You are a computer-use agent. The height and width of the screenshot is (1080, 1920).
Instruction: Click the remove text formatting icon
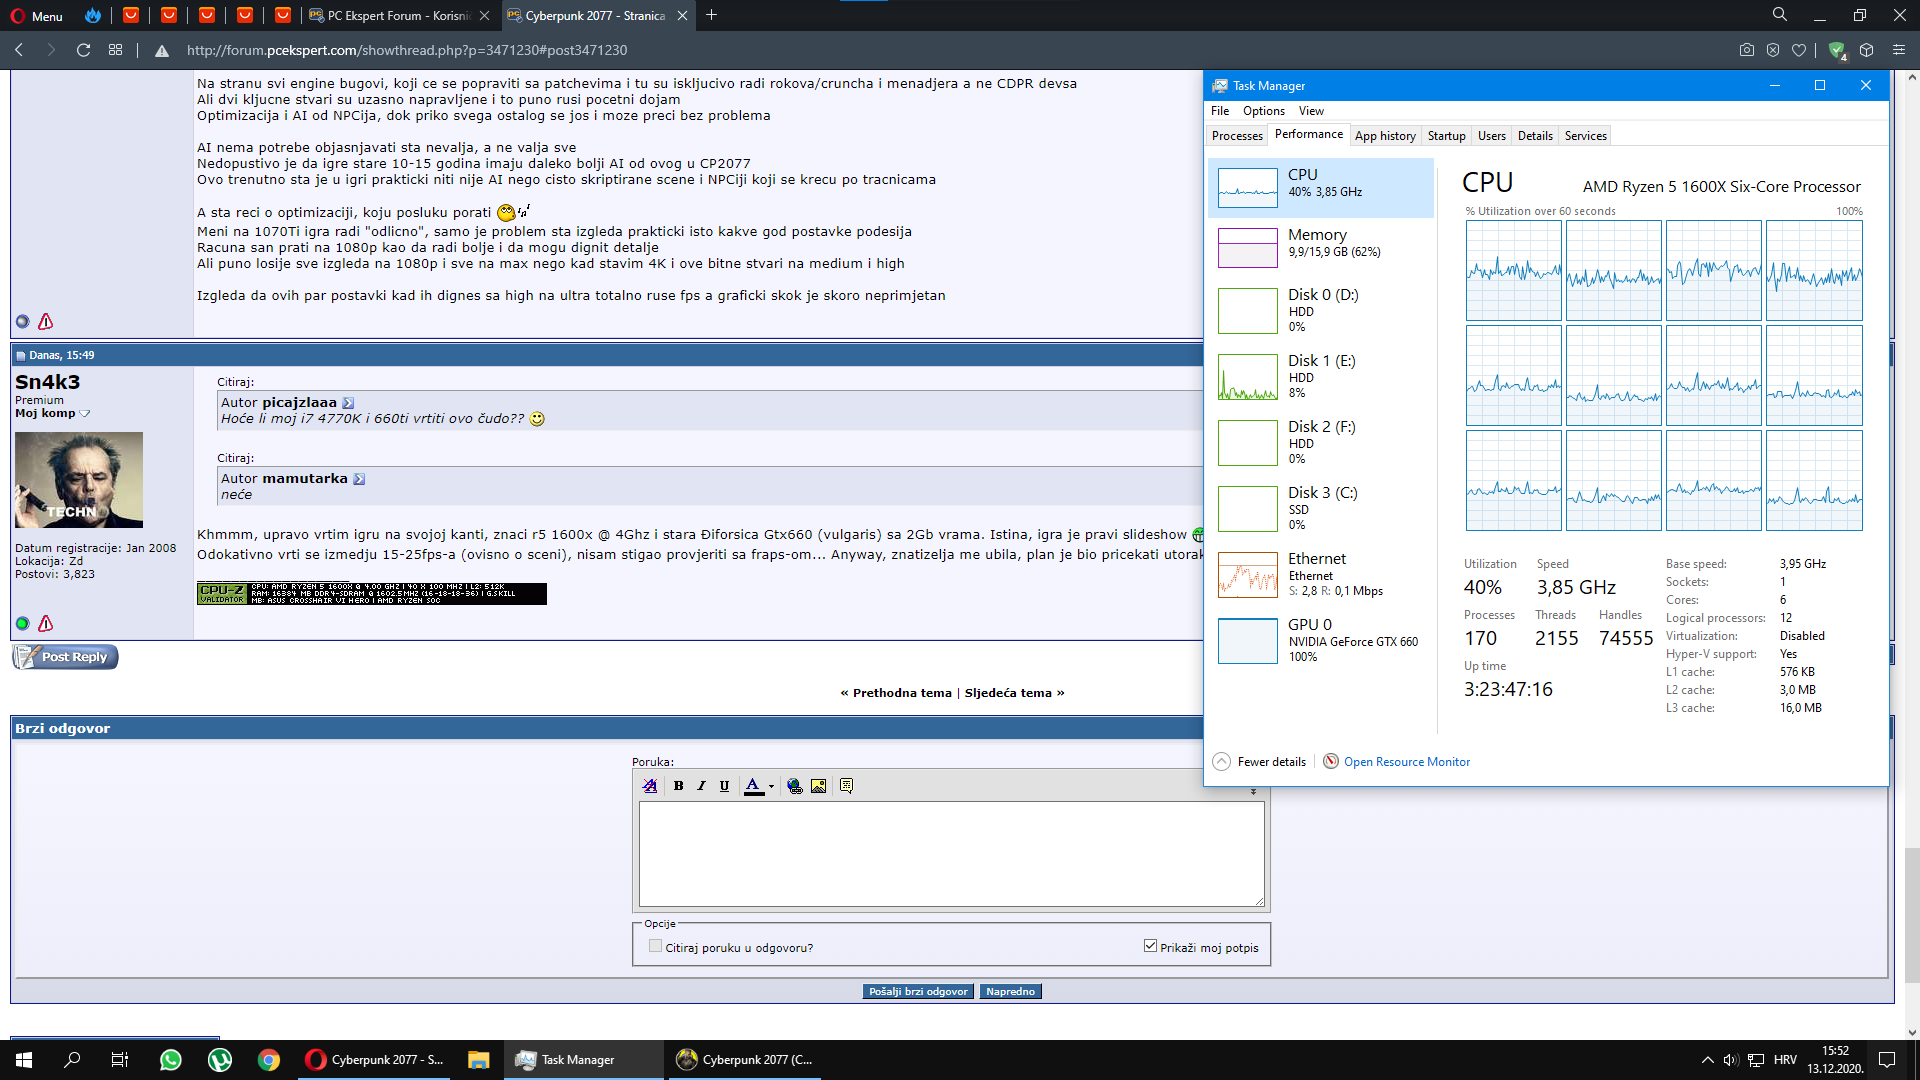point(650,786)
